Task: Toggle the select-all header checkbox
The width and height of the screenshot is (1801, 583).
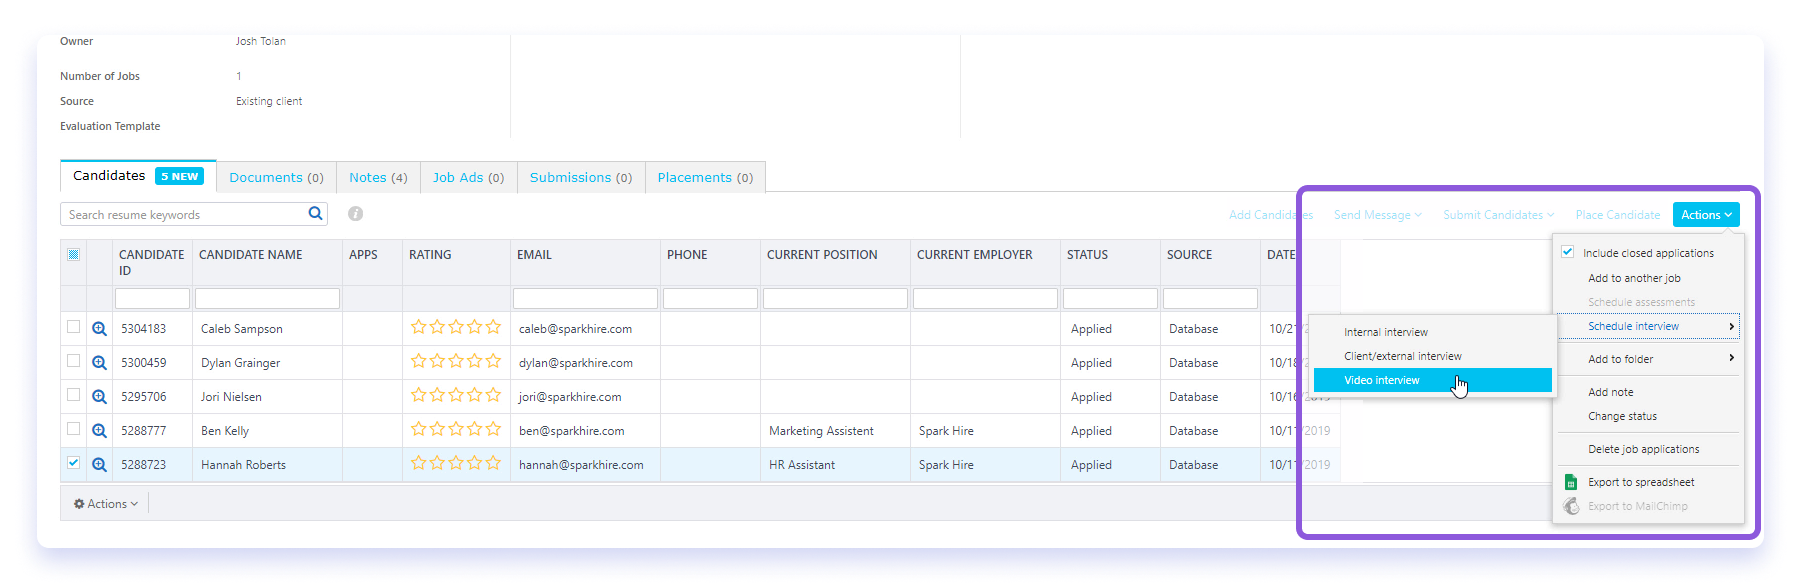Action: point(73,254)
